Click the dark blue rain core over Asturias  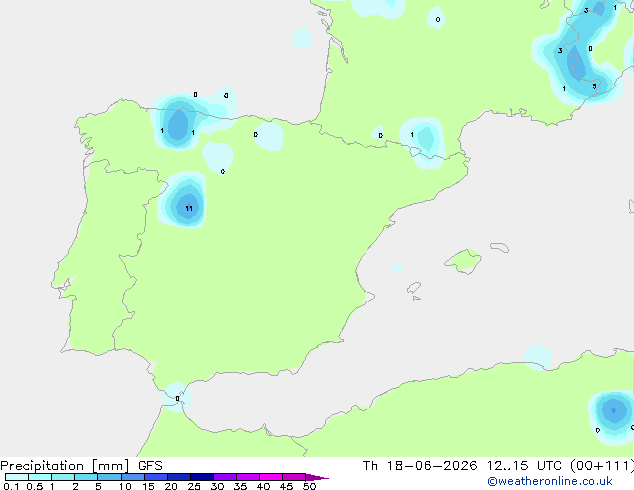178,125
